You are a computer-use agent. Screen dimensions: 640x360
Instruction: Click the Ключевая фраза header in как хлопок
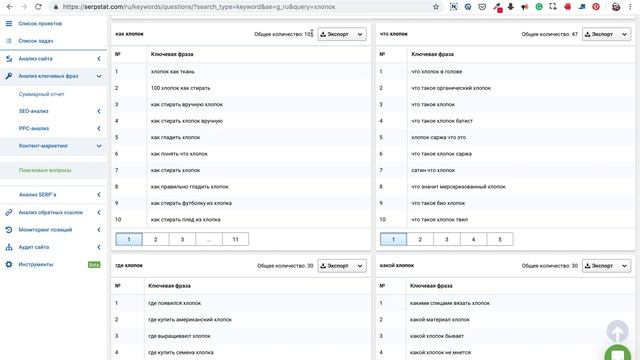[172, 54]
